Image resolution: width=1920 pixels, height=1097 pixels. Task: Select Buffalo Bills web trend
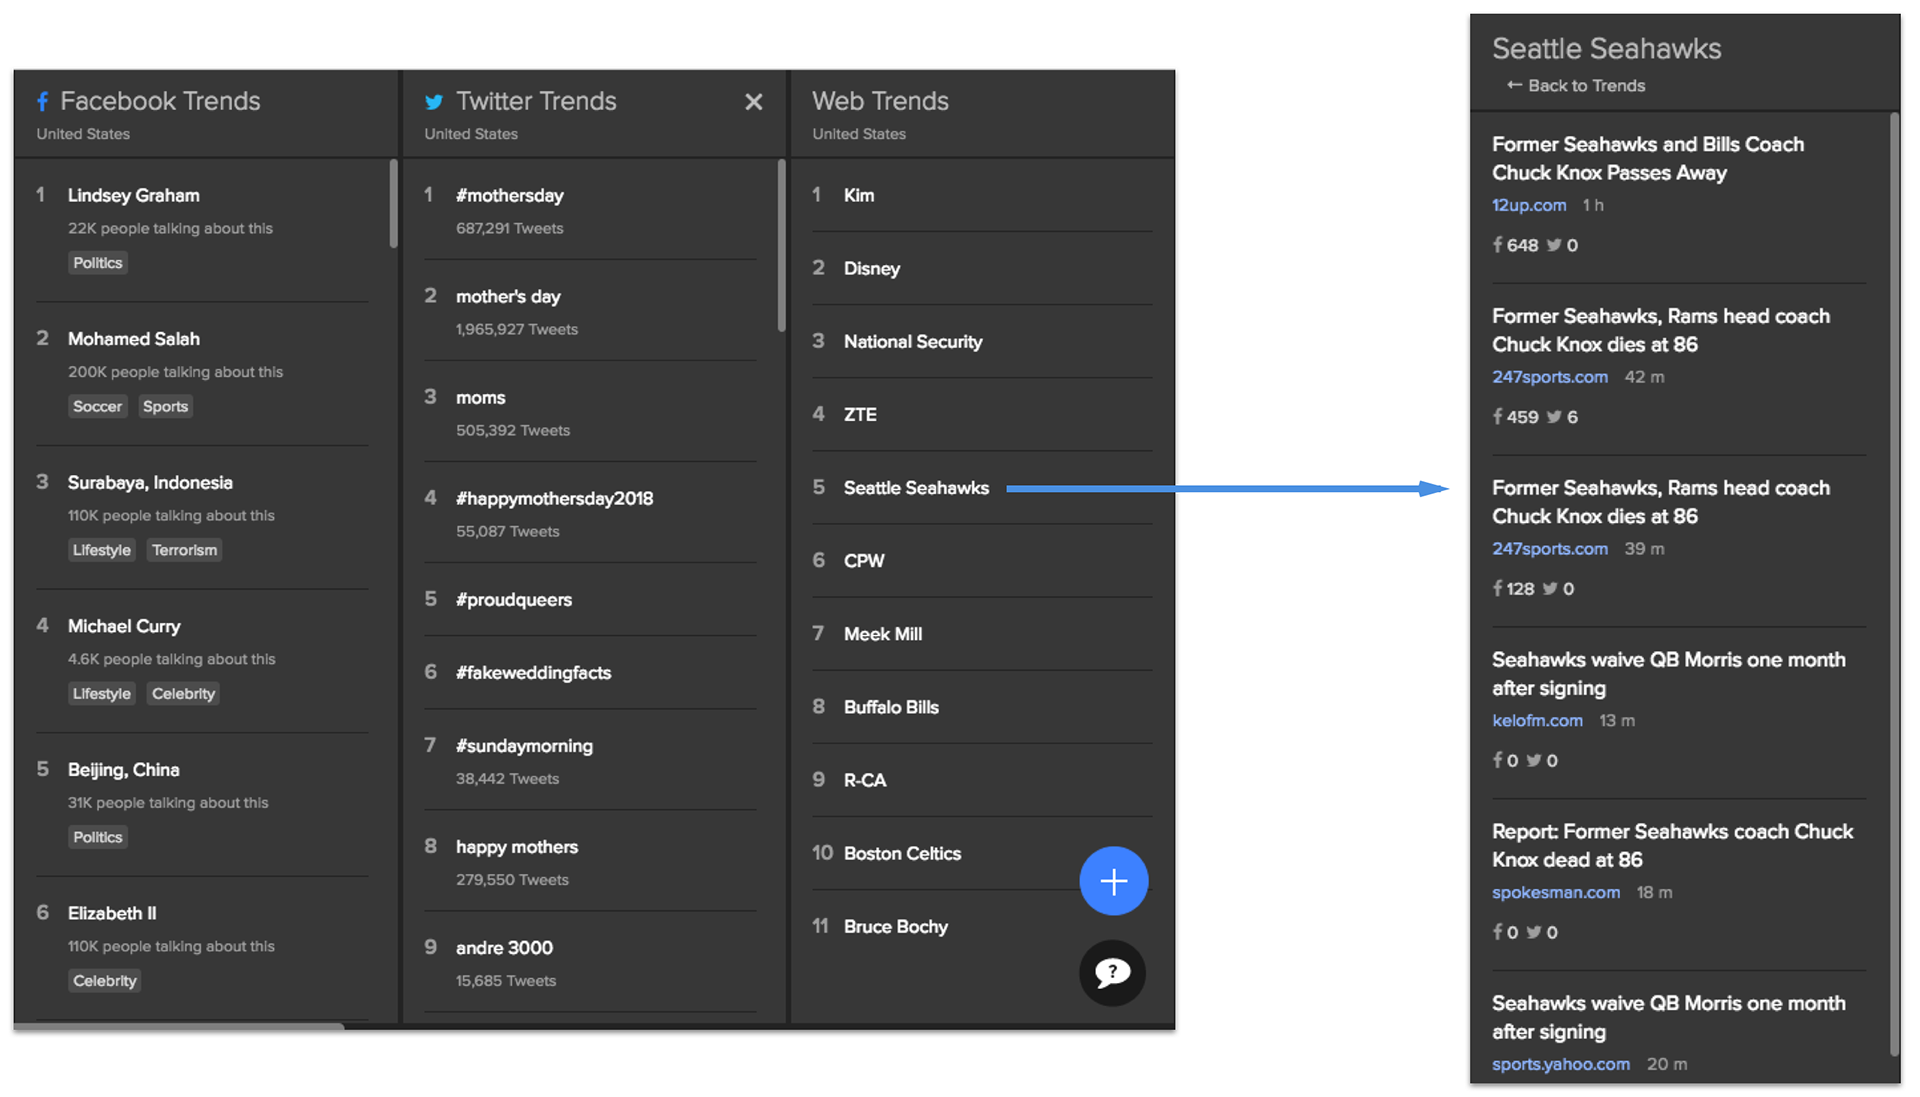(891, 706)
